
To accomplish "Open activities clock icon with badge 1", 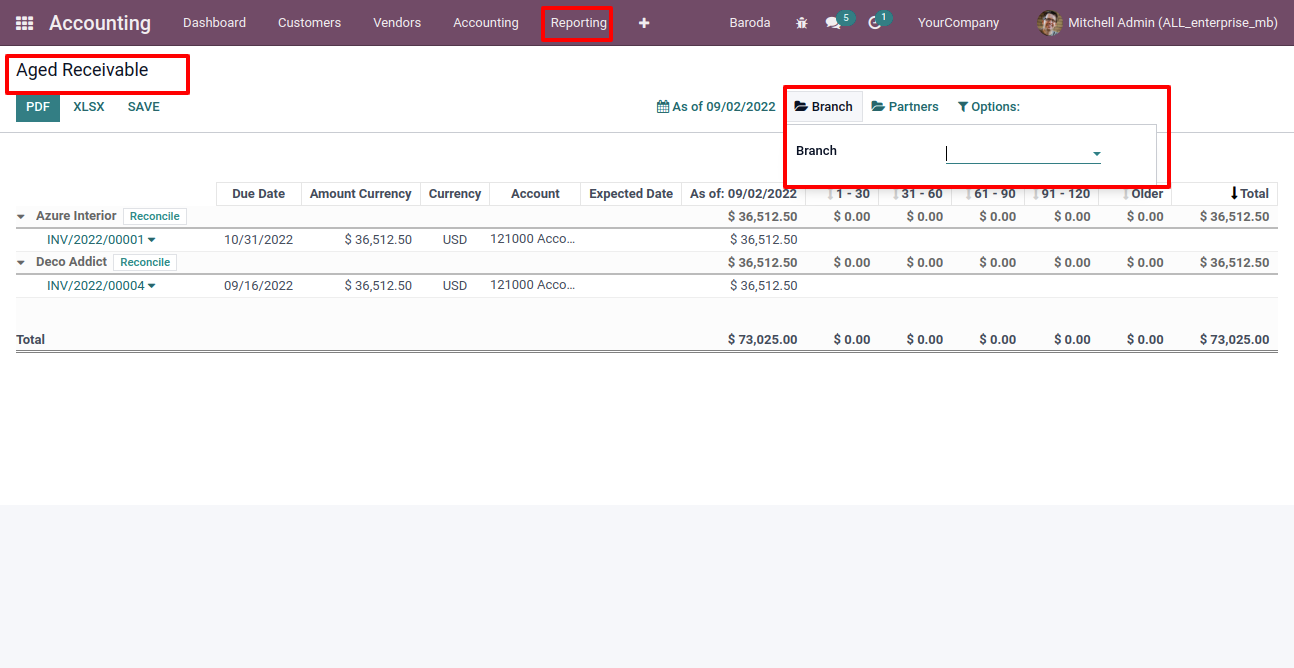I will (875, 23).
